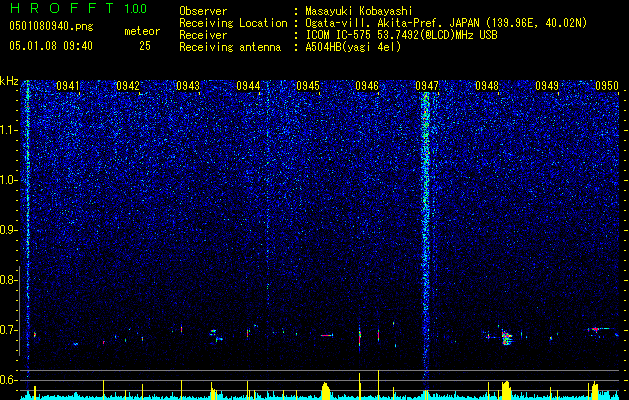Click the gray frequency range bar beside 0.7 kHz
The width and height of the screenshot is (629, 400).
(19, 310)
